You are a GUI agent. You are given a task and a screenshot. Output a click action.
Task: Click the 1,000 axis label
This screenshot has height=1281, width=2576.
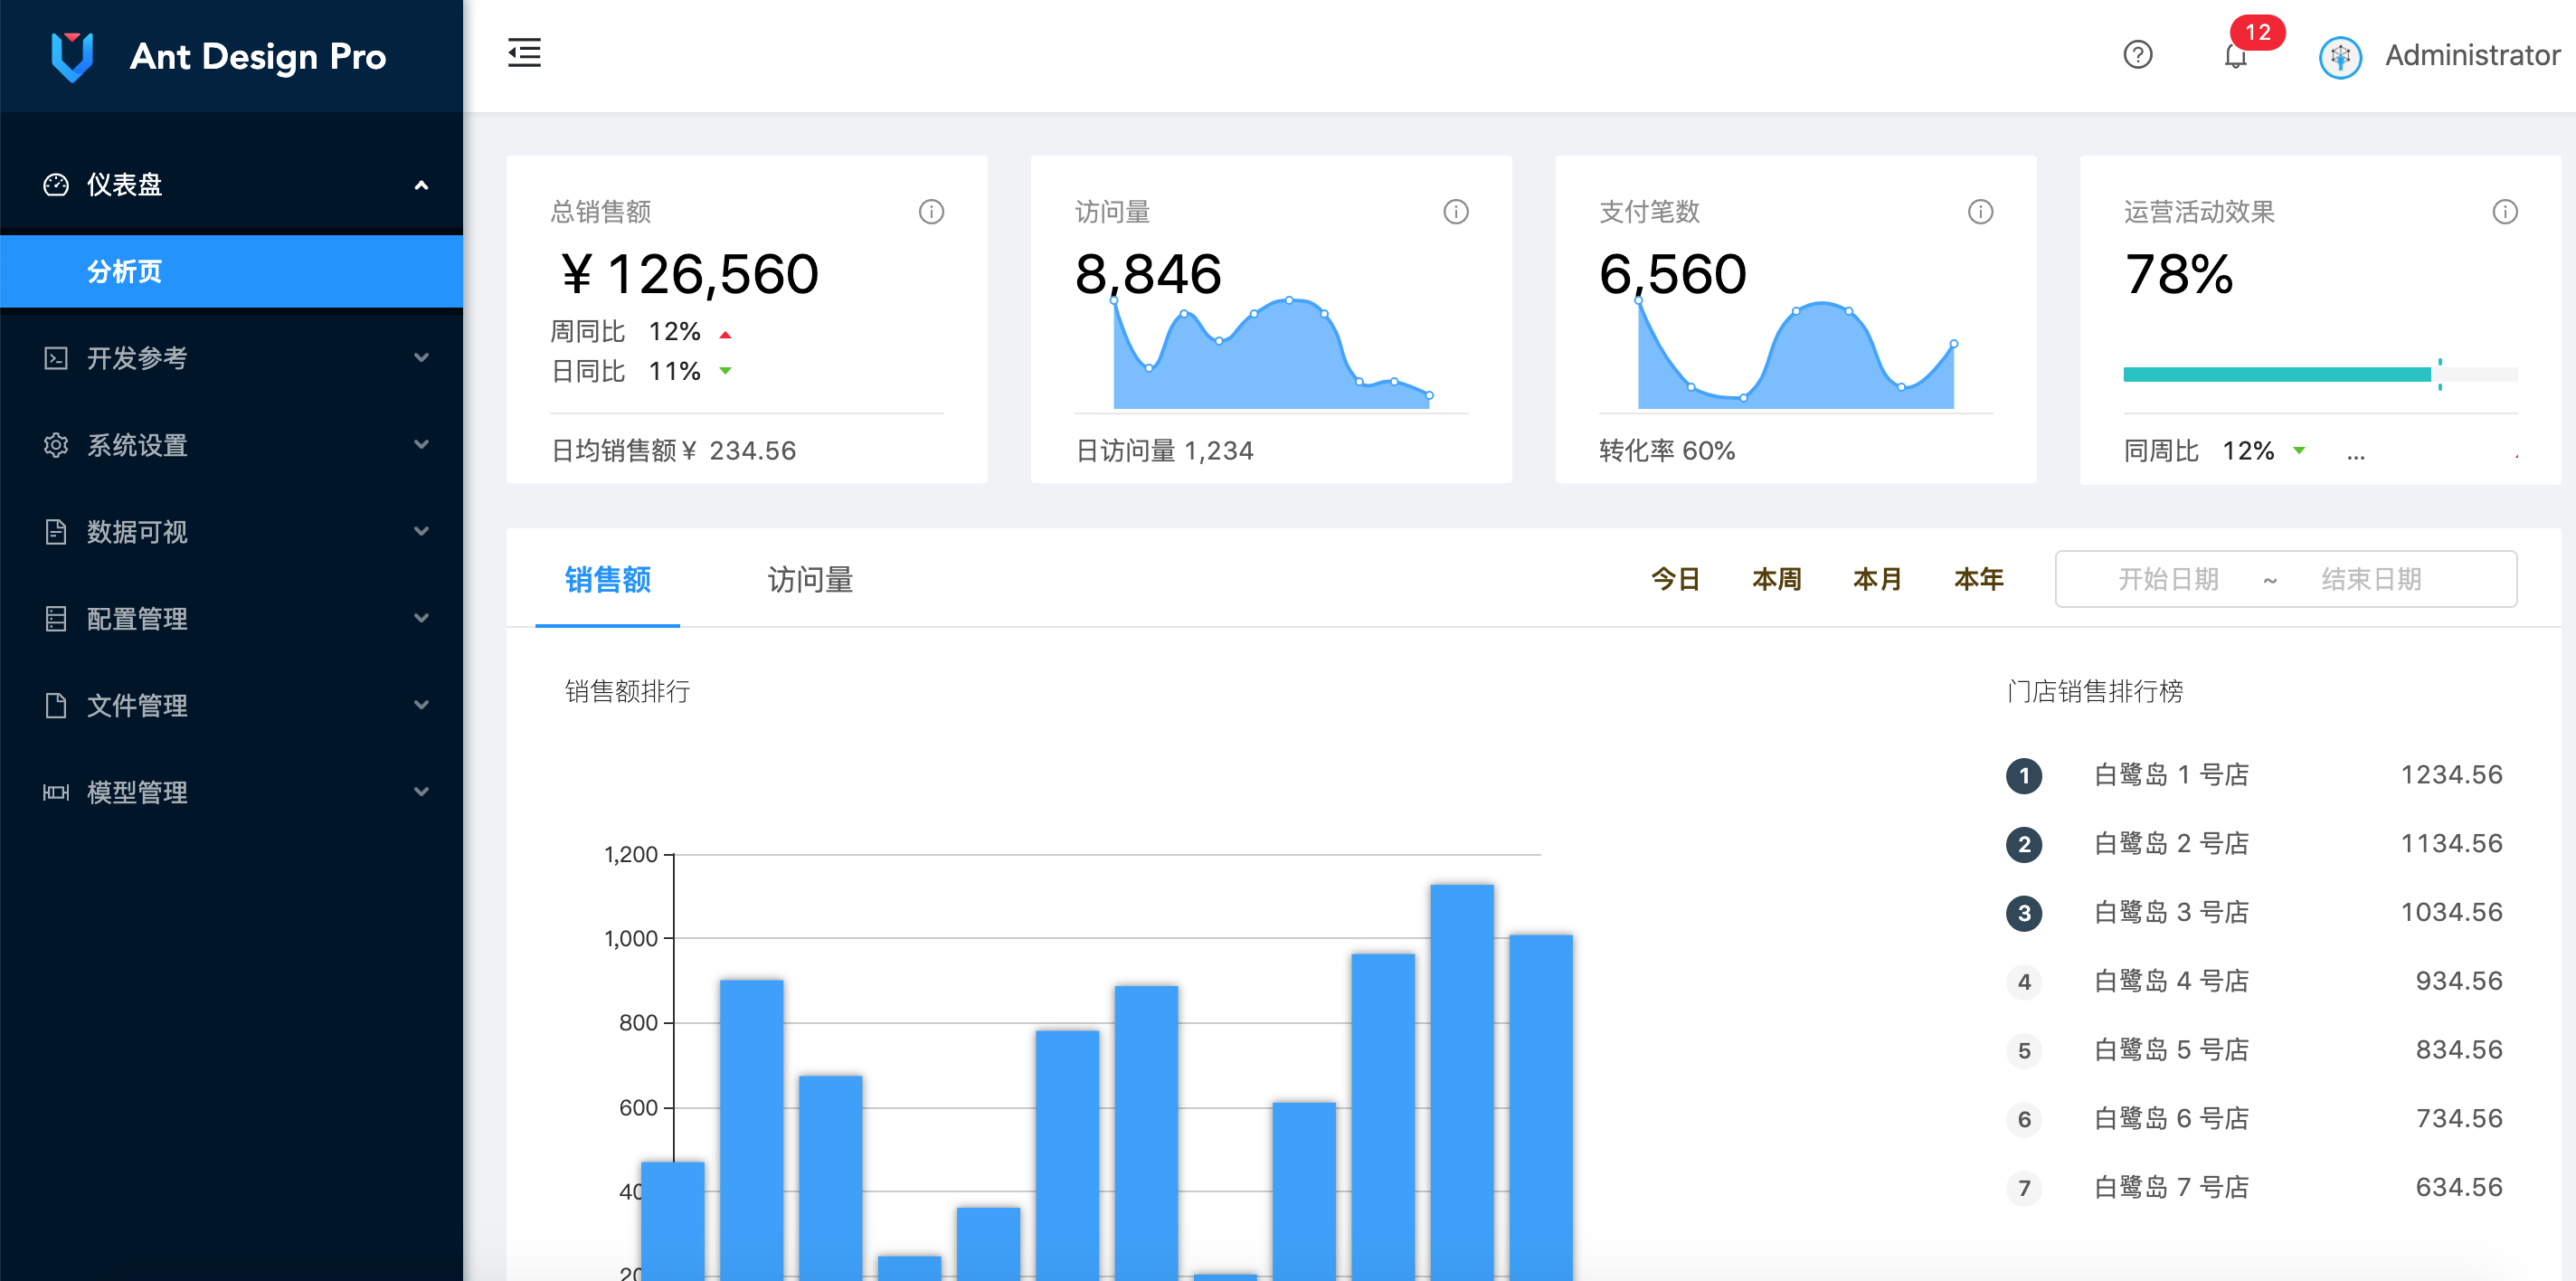click(x=630, y=939)
